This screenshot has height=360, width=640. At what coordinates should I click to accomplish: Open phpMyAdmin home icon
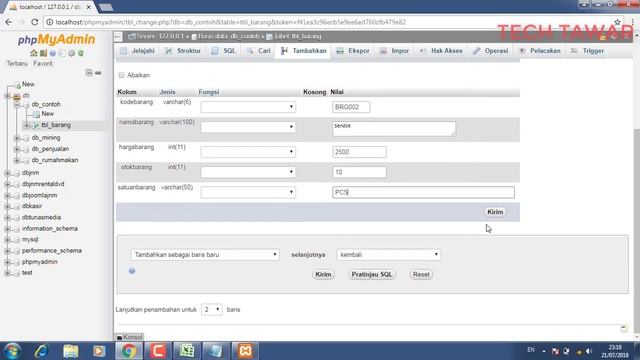[x=34, y=53]
